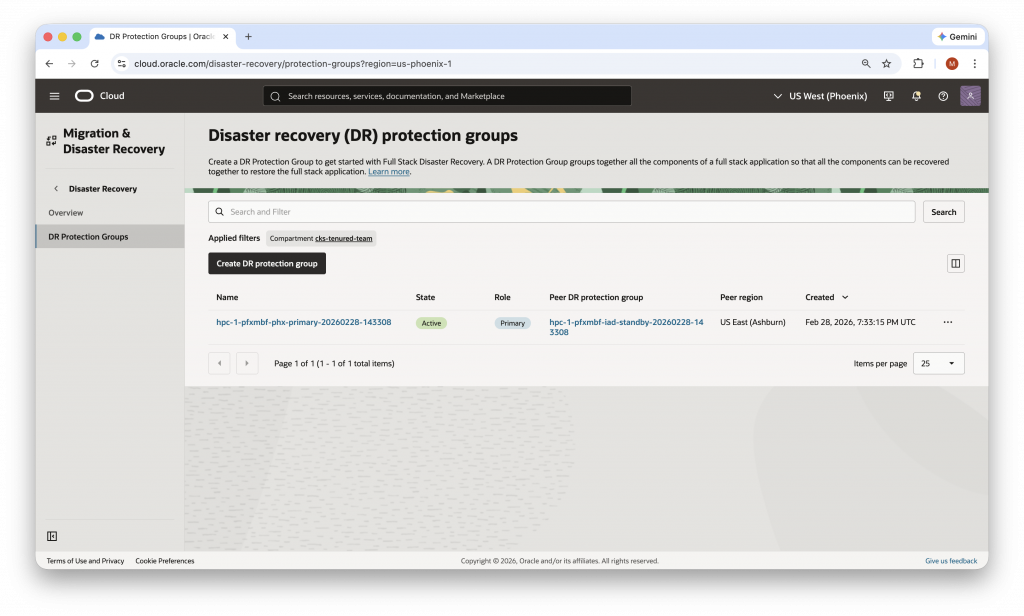1024x616 pixels.
Task: Open the Help question-mark icon
Action: 942,96
